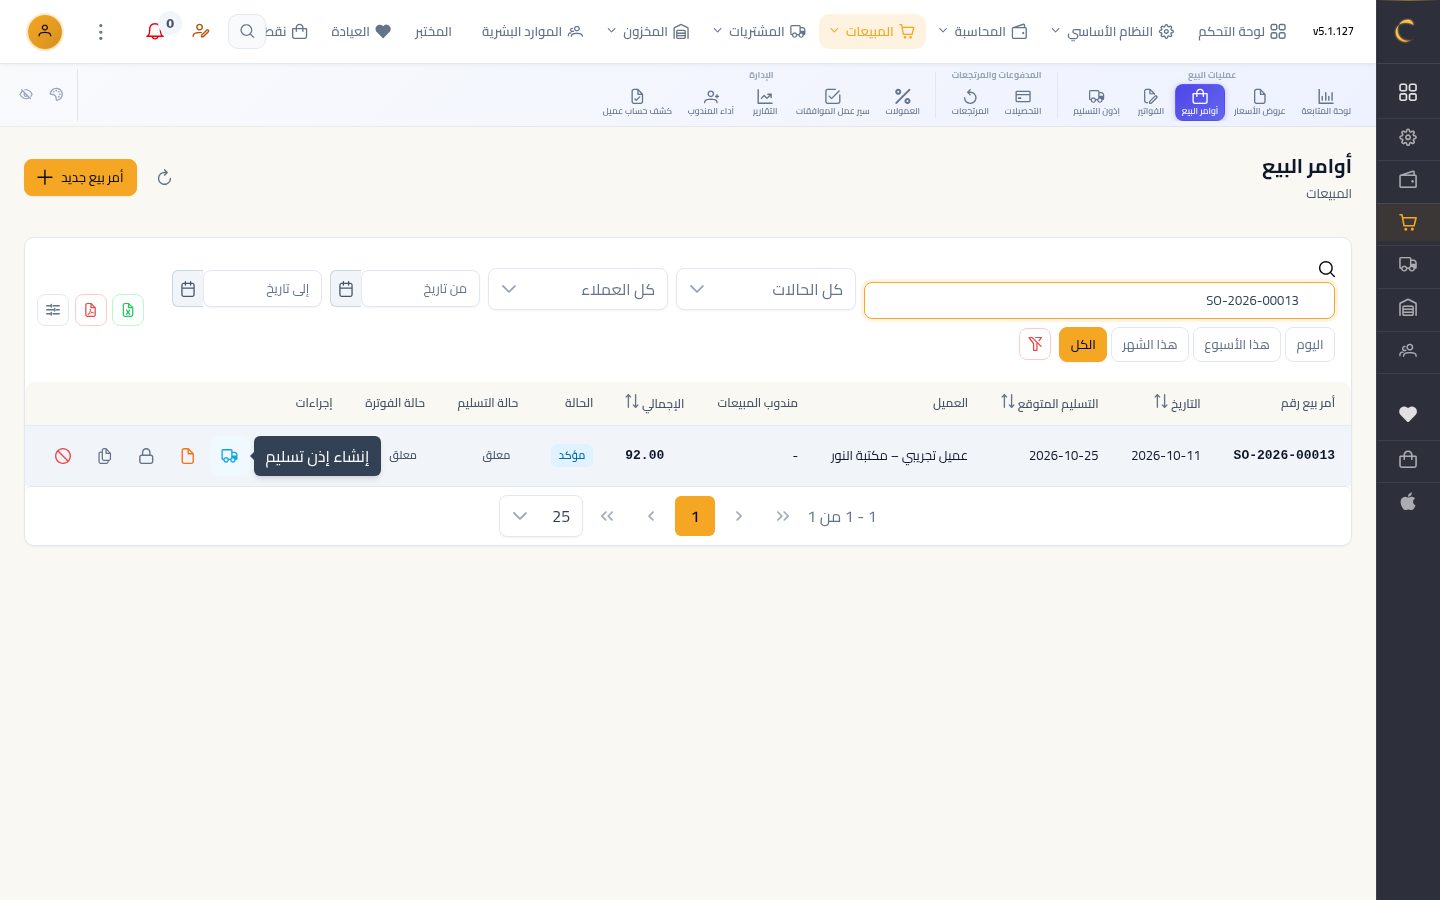Image resolution: width=1440 pixels, height=900 pixels.
Task: Click the search magnifier in top bar
Action: click(247, 32)
